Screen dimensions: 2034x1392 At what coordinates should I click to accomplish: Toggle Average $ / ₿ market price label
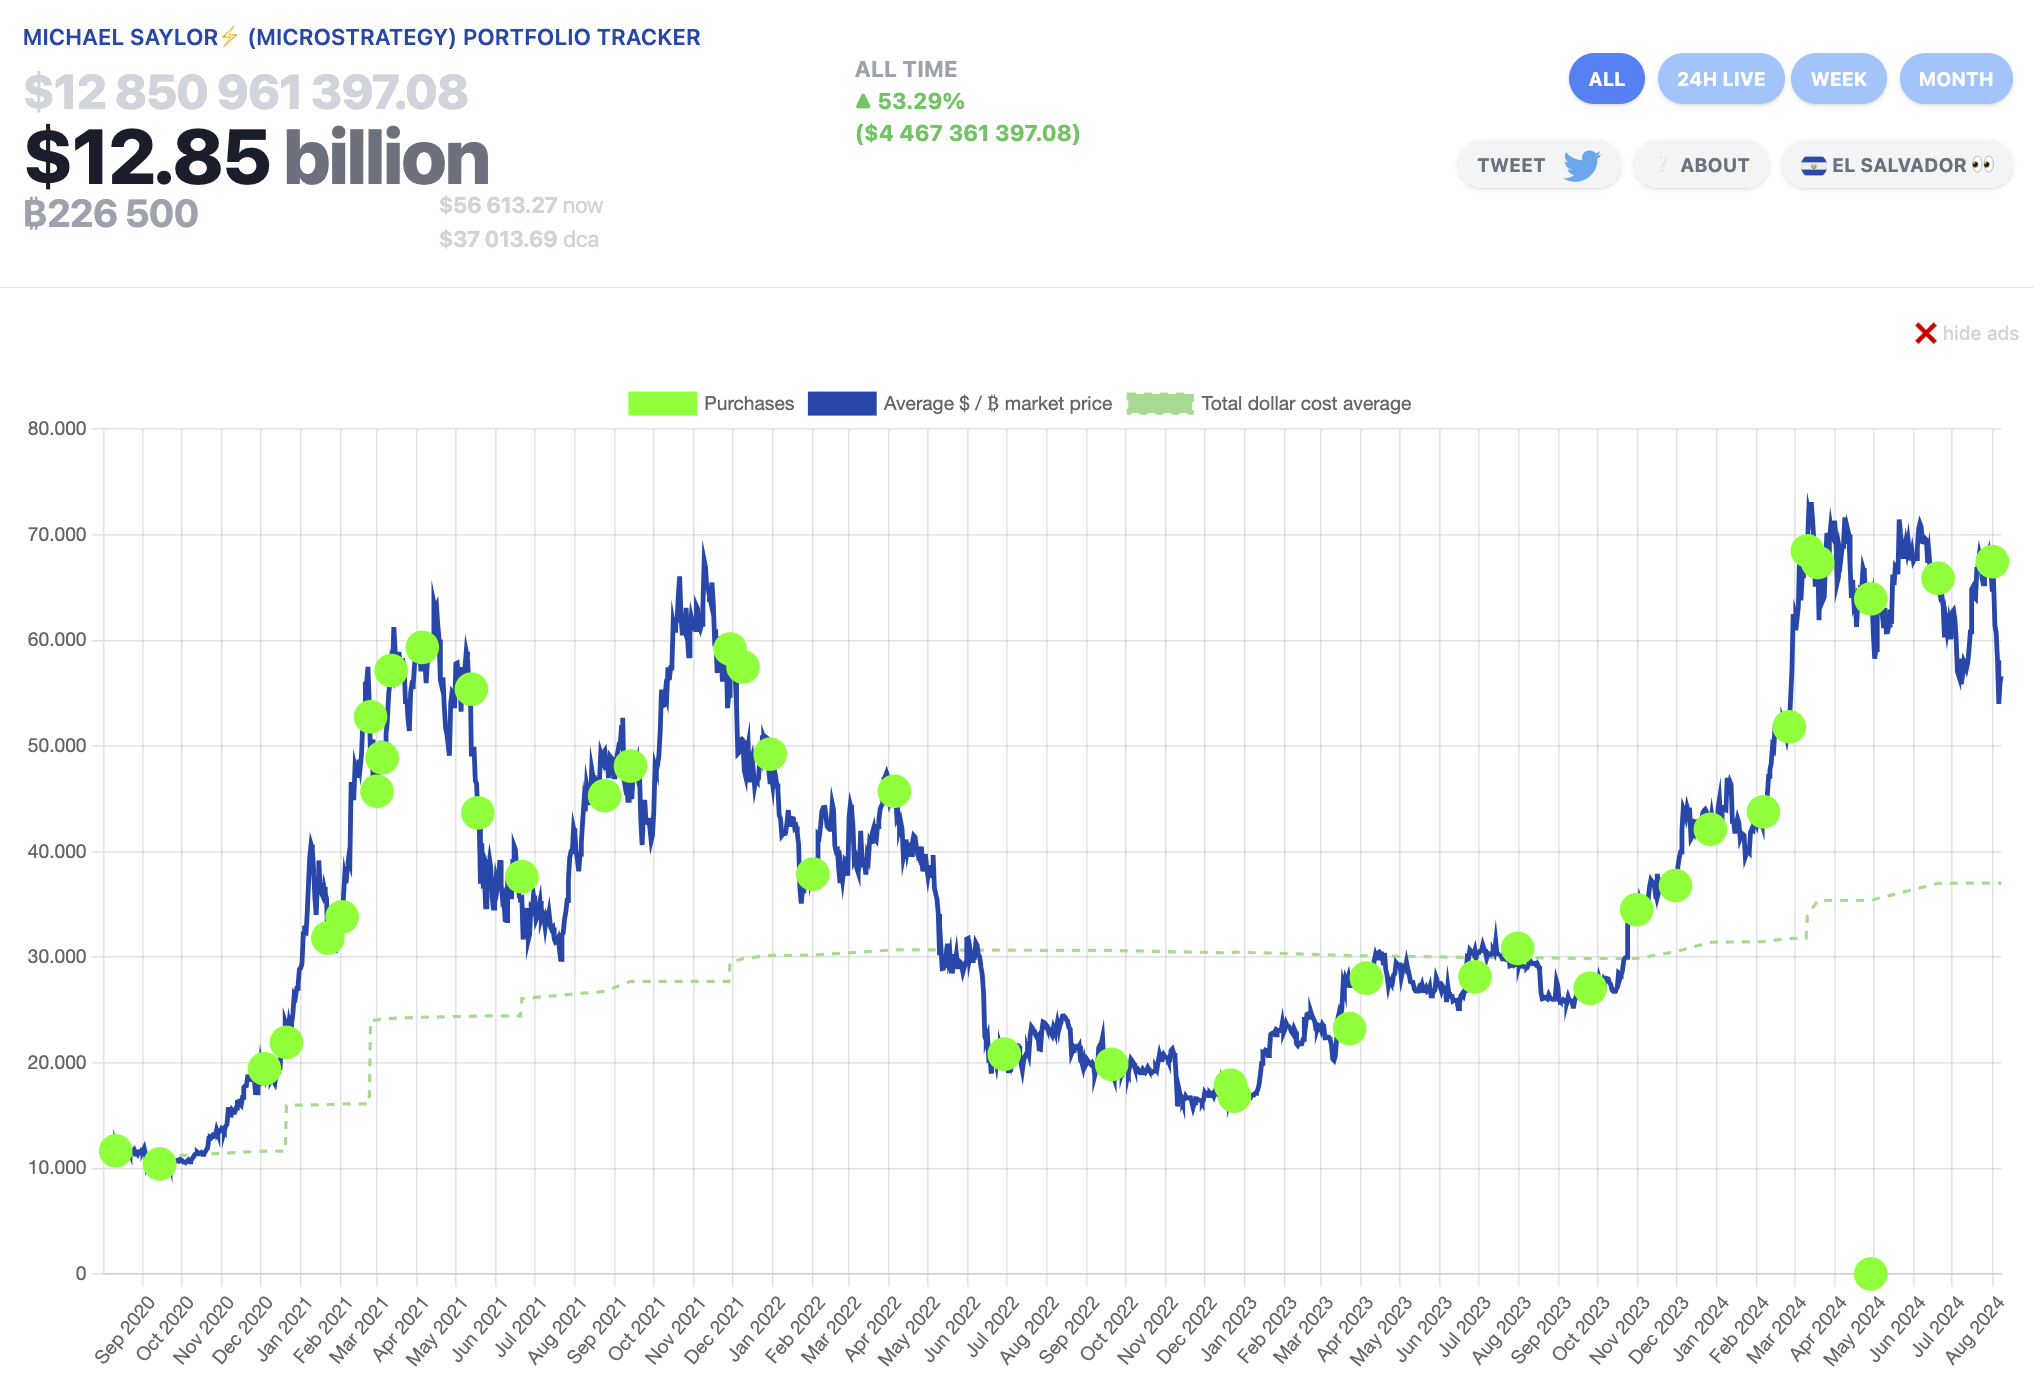coord(997,403)
